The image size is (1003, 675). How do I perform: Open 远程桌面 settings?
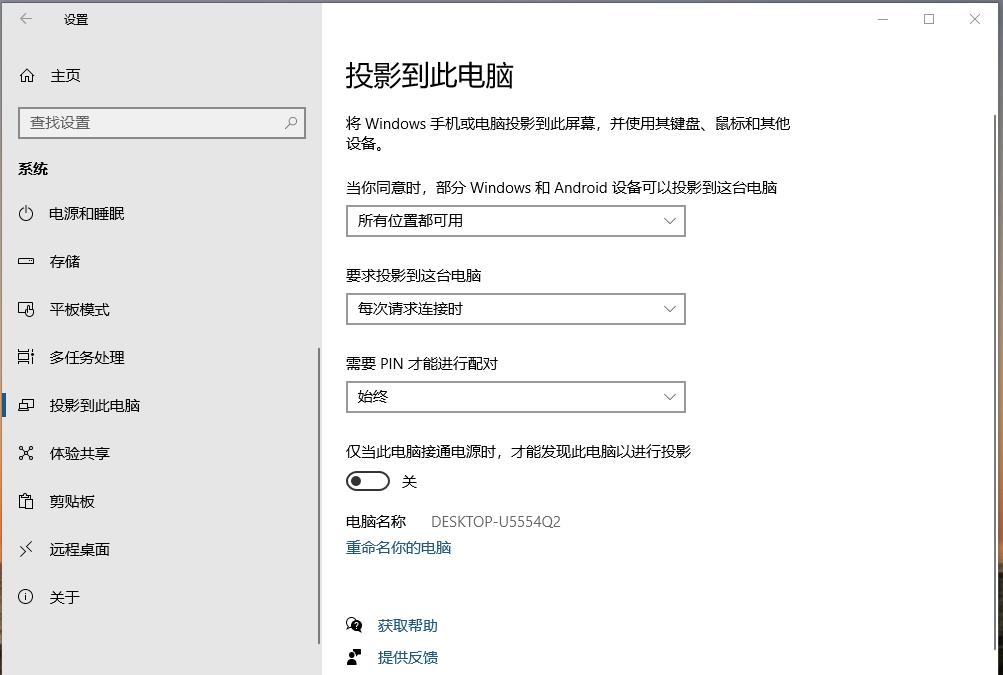coord(80,549)
